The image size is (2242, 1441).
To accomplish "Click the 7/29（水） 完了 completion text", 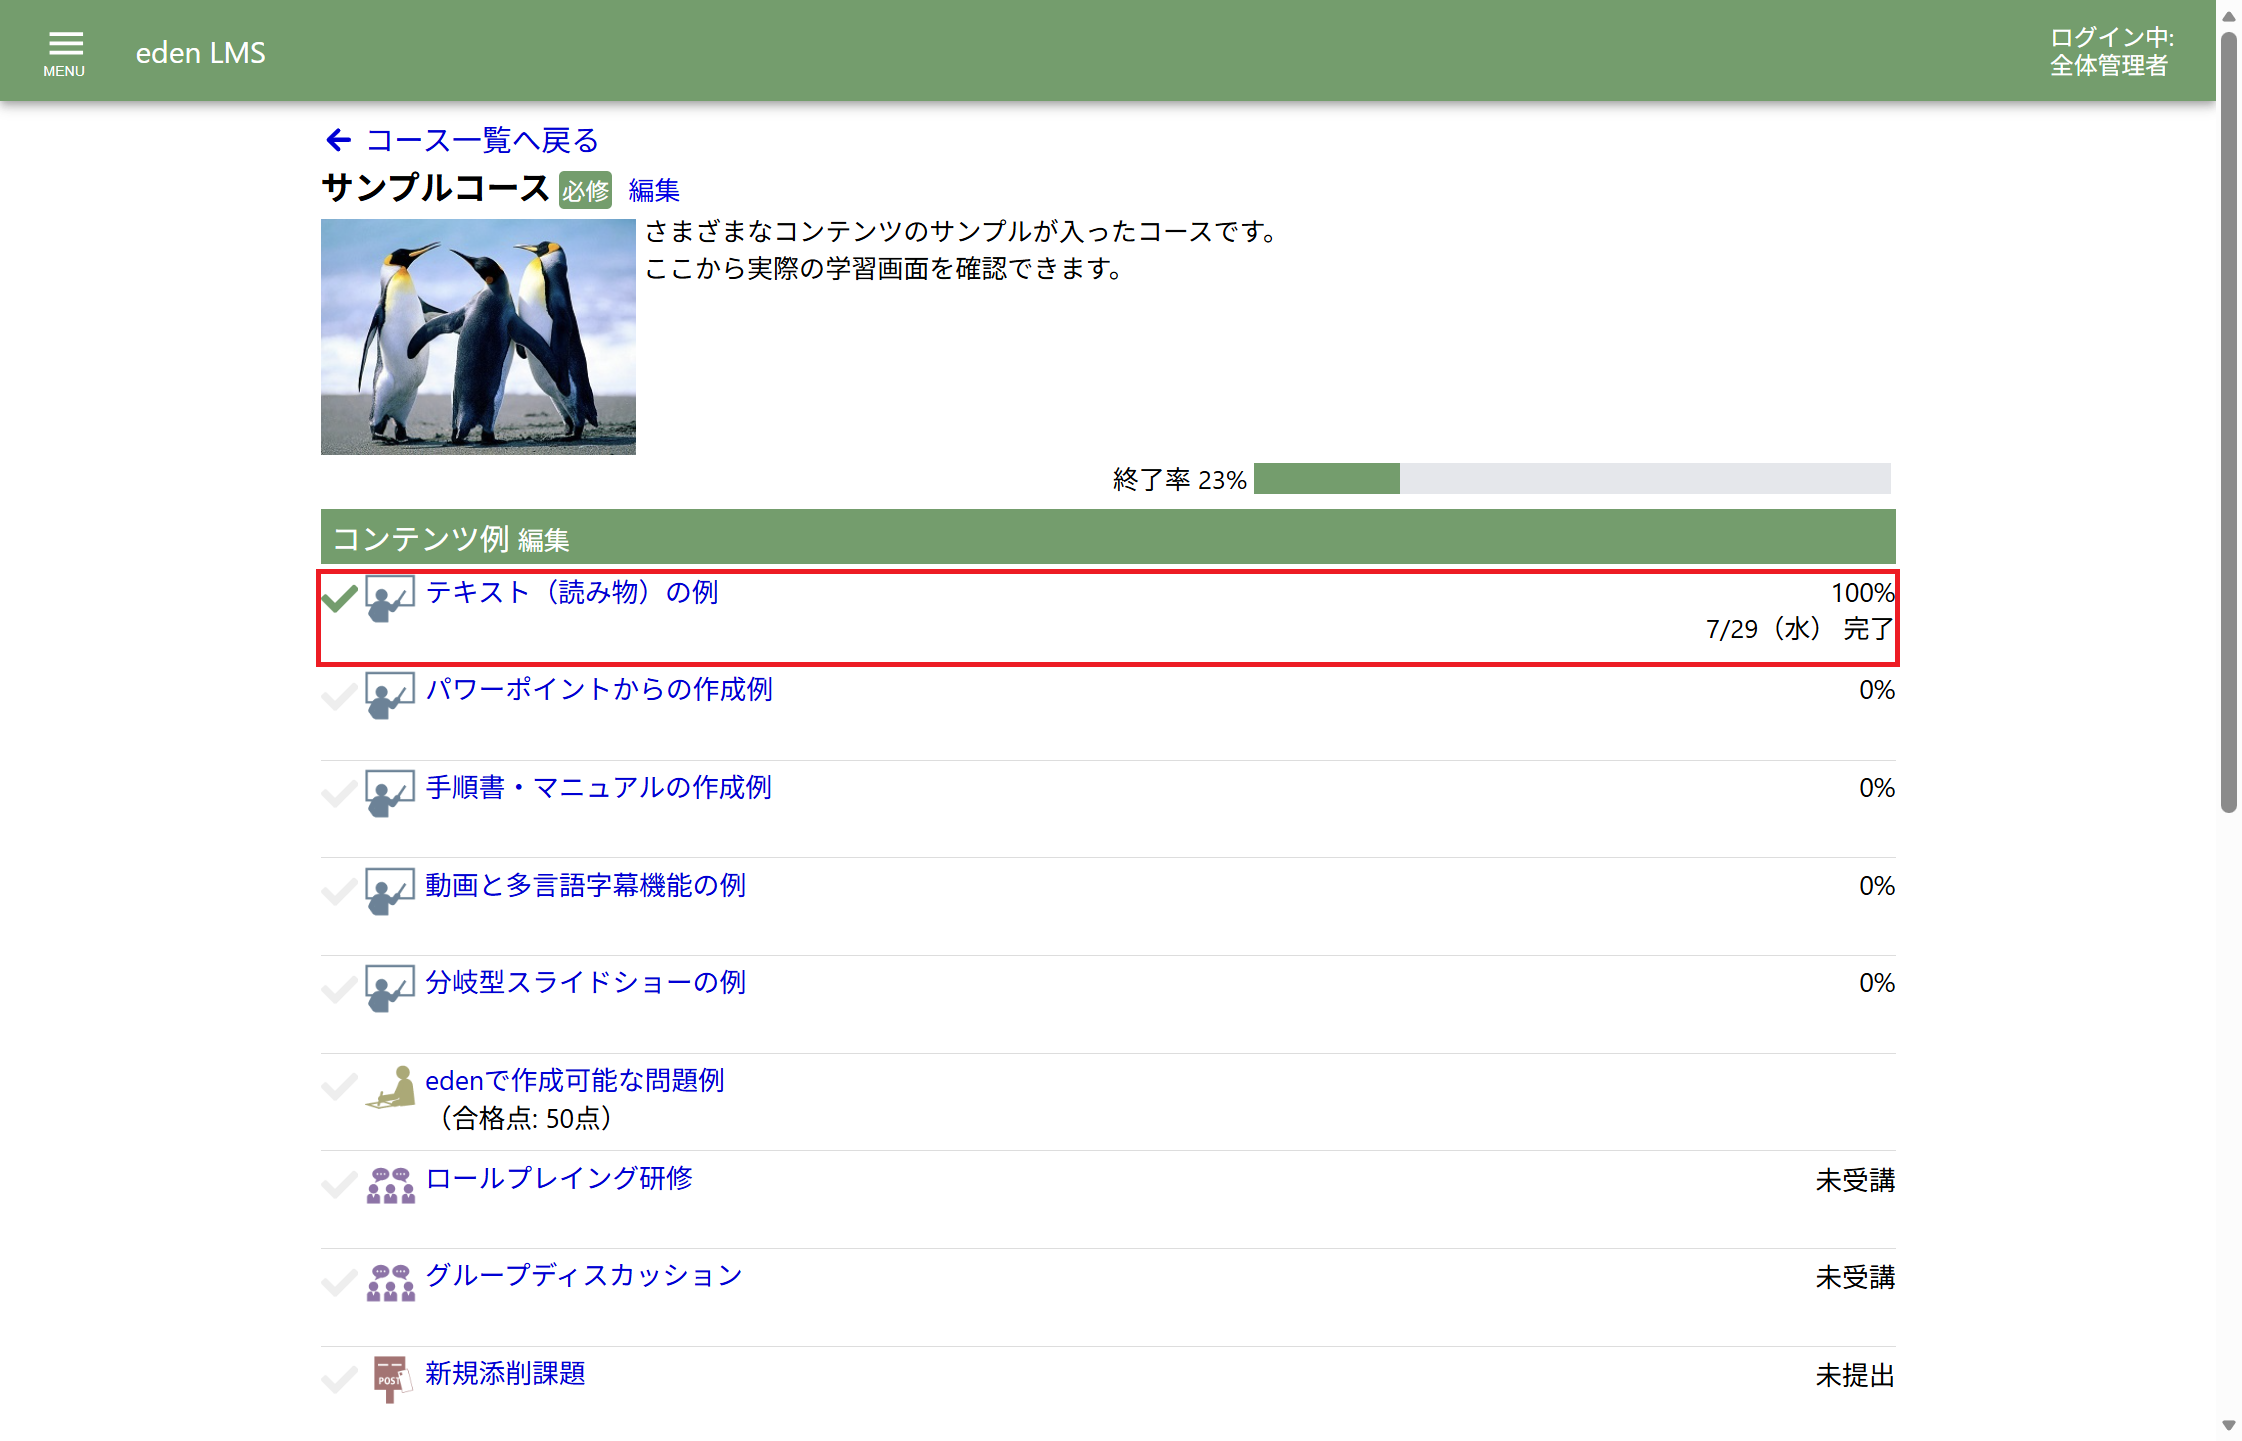I will tap(1800, 629).
